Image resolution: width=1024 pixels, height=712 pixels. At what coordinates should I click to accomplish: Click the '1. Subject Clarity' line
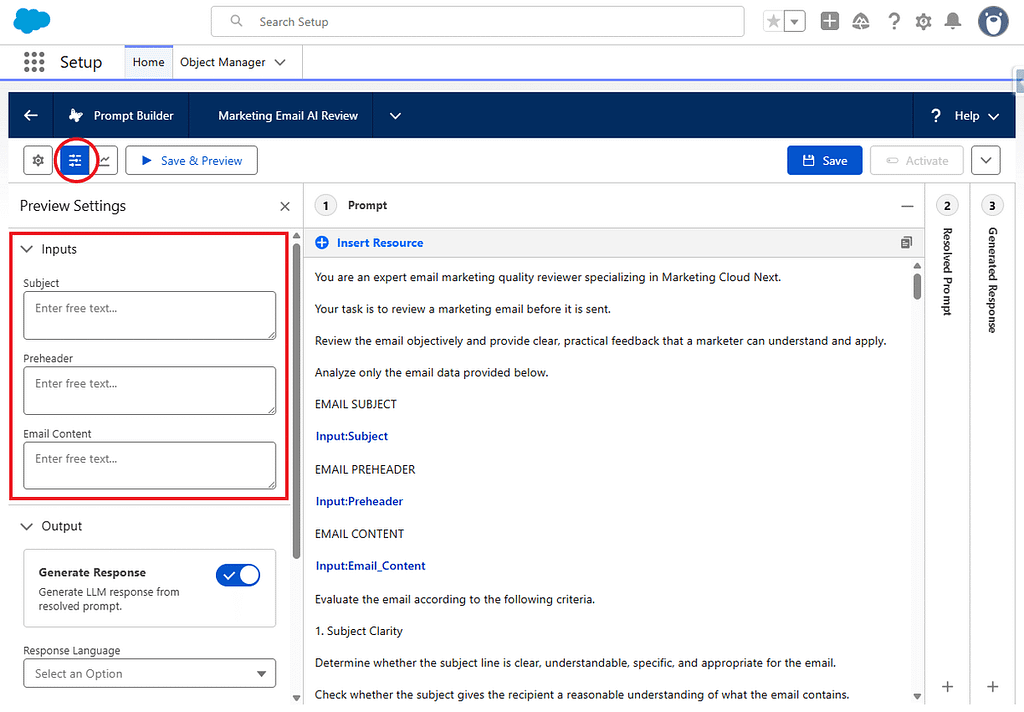coord(359,631)
